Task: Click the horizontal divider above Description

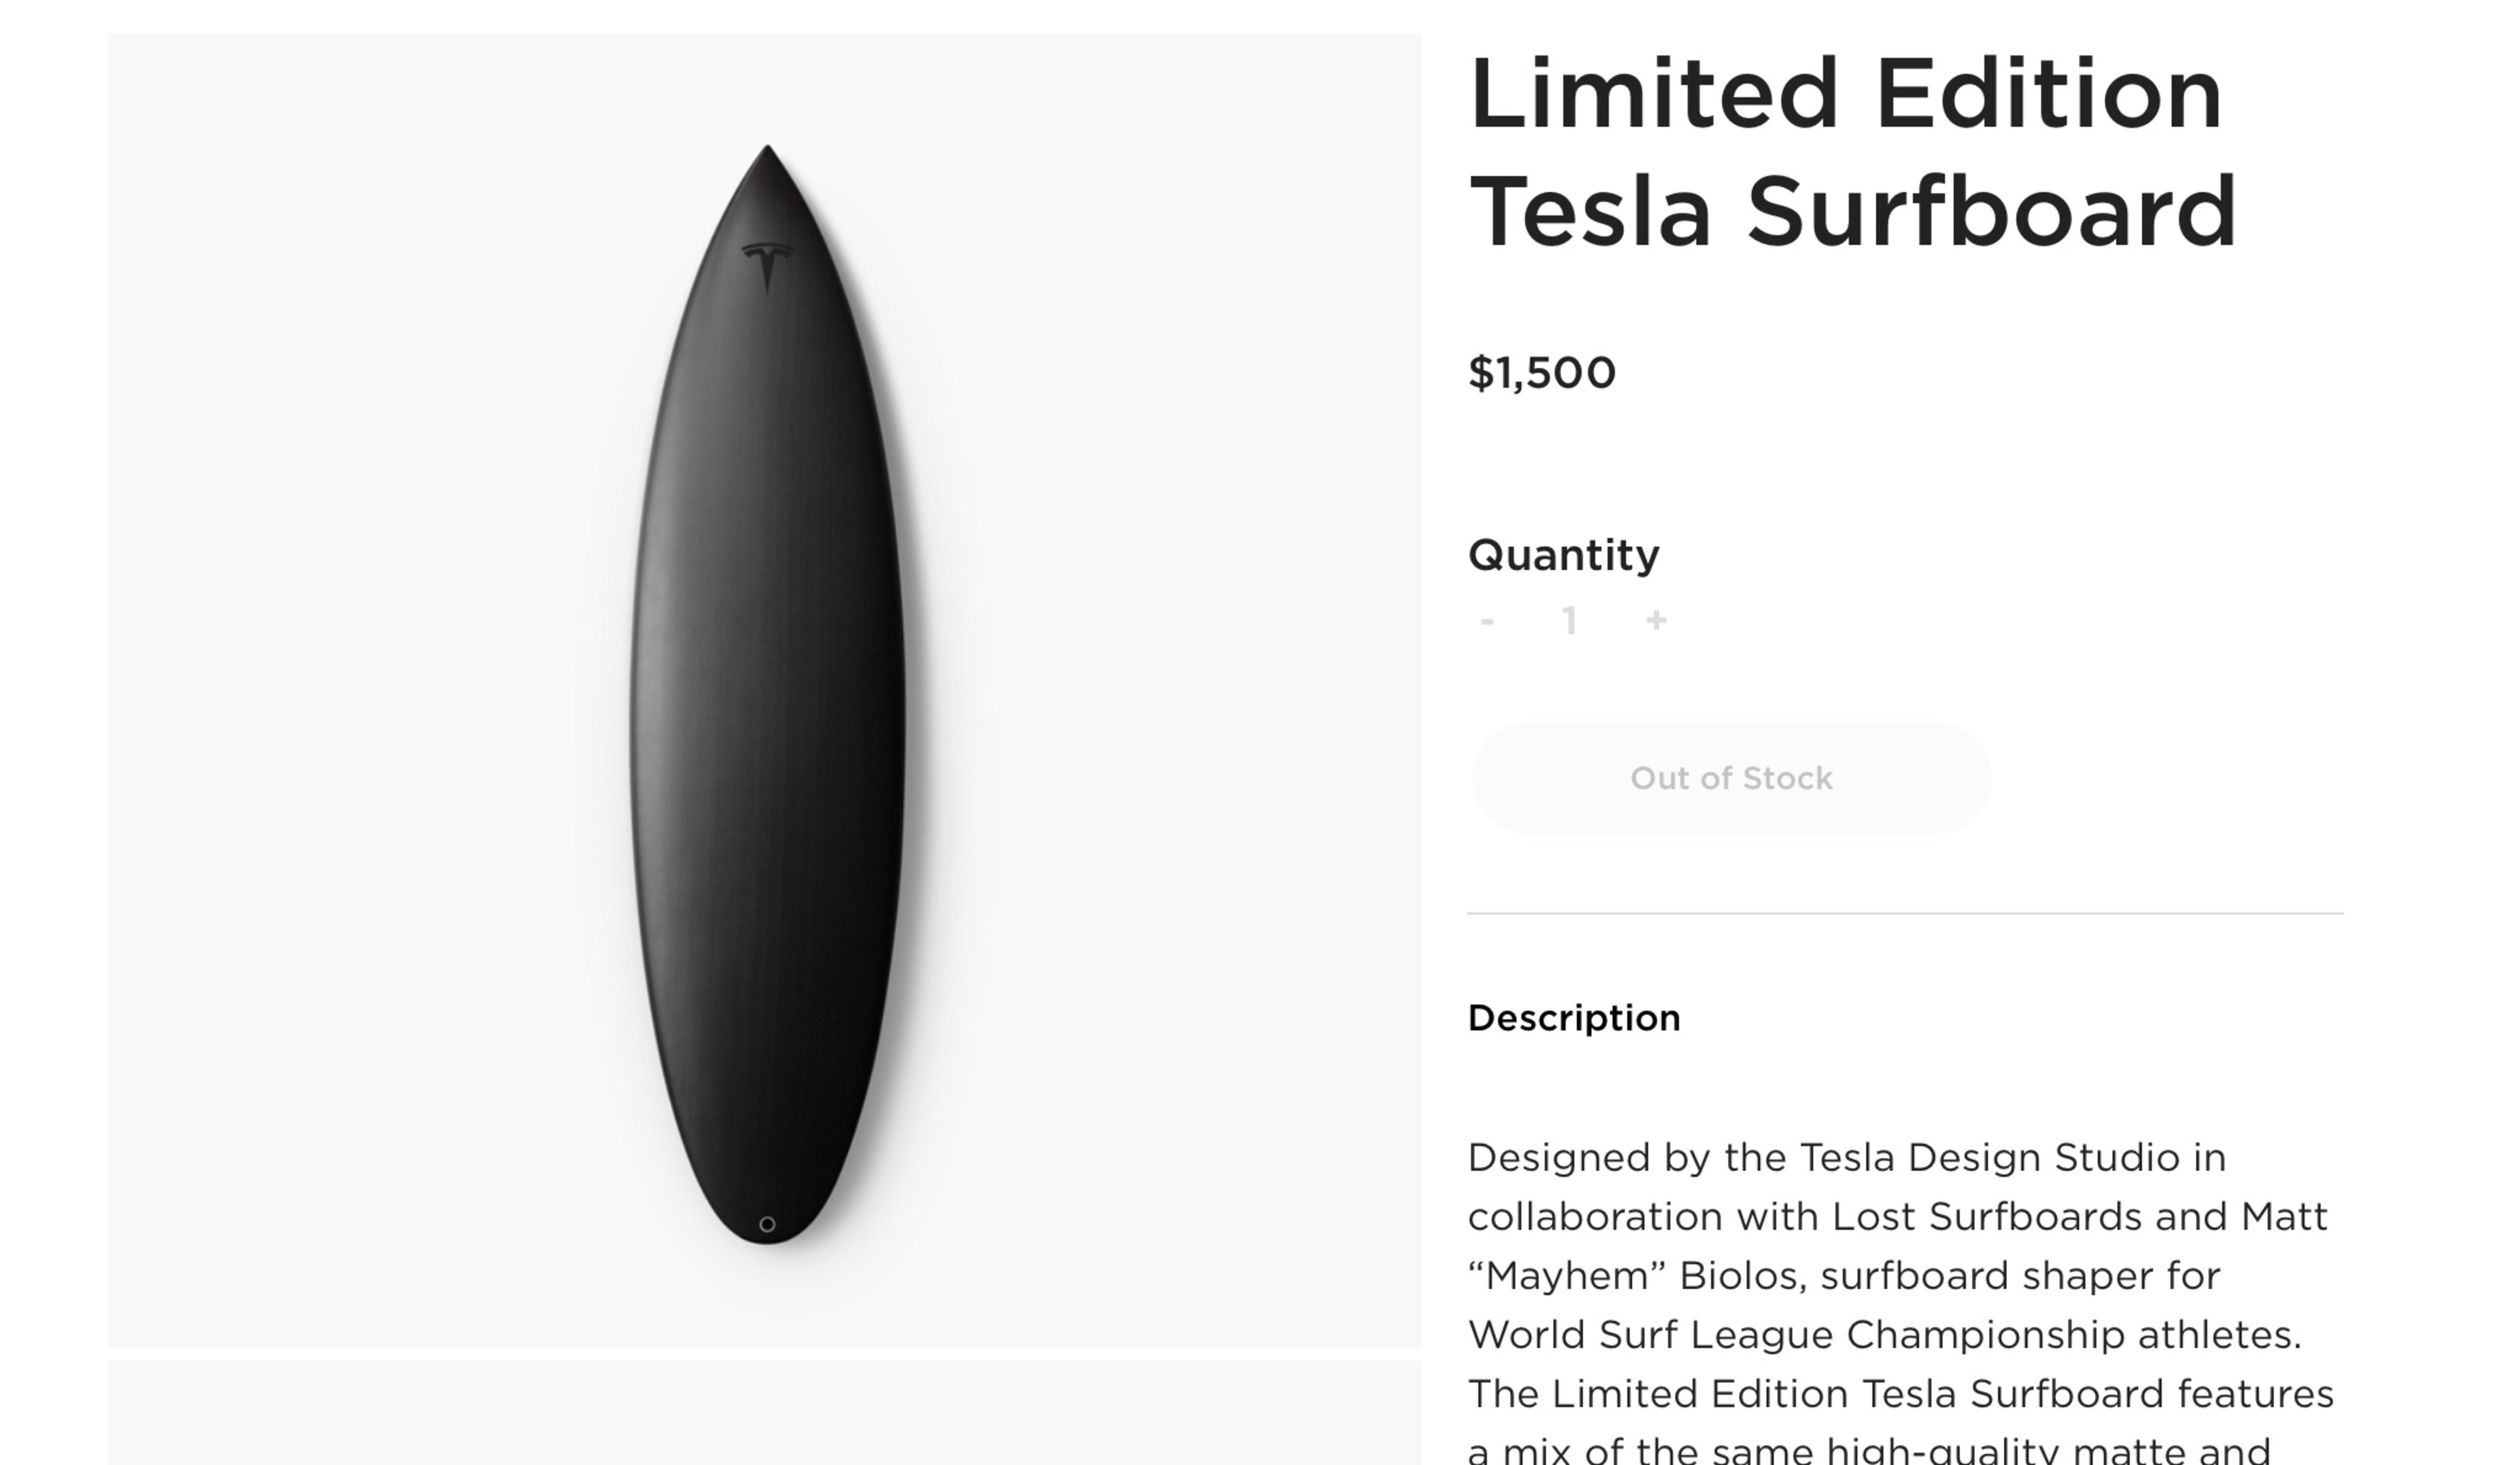Action: [x=1905, y=913]
